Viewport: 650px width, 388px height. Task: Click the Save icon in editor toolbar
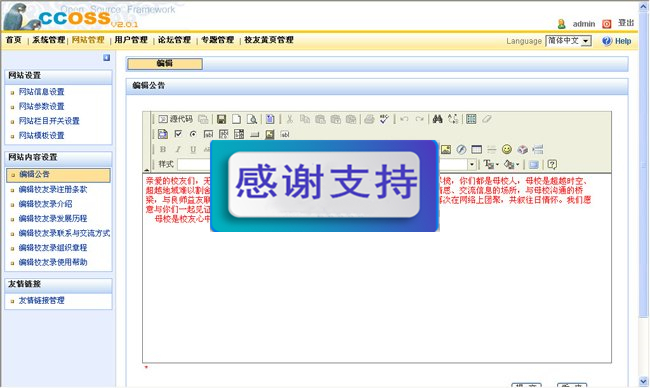pos(221,119)
